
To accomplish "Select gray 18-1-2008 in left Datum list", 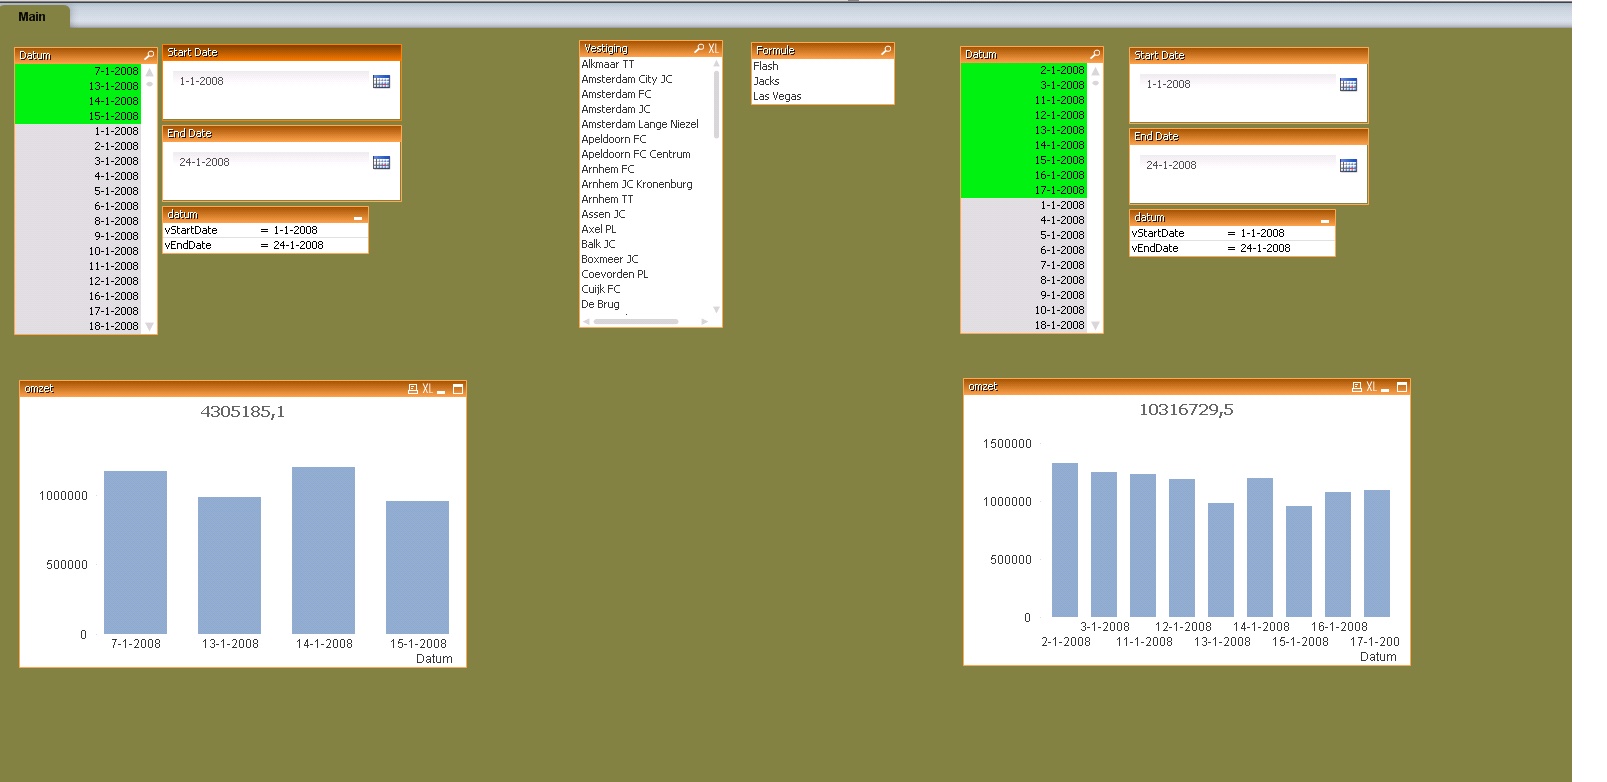I will (x=78, y=326).
